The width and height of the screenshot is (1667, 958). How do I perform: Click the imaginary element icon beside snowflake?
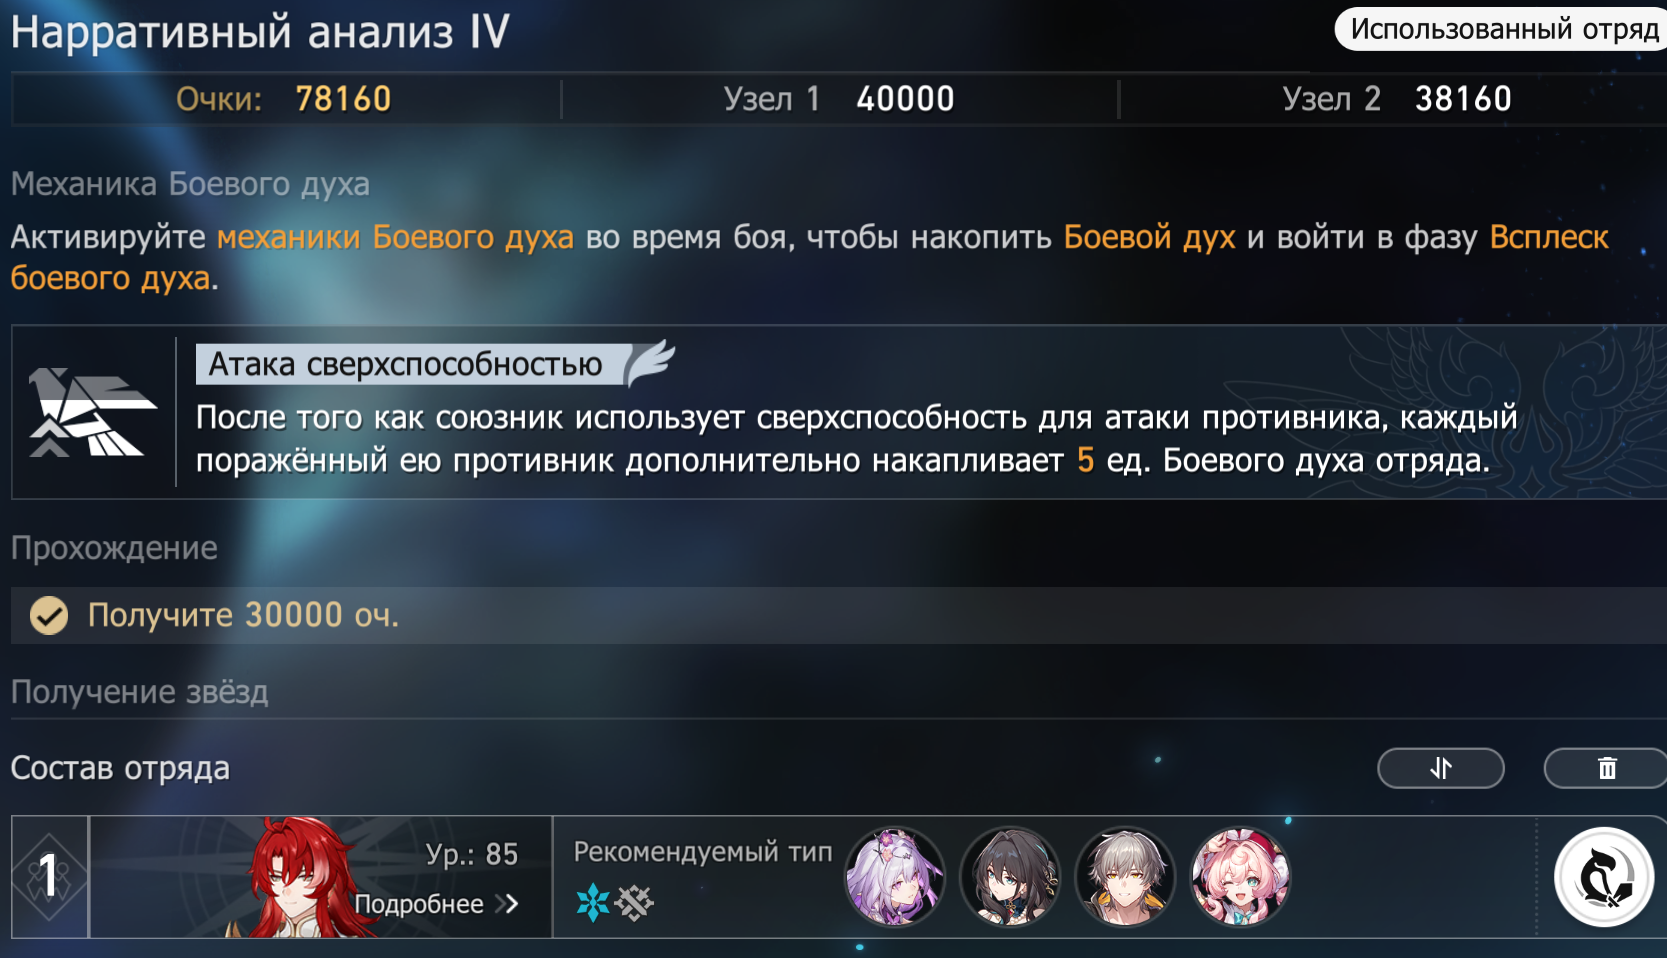coord(634,902)
